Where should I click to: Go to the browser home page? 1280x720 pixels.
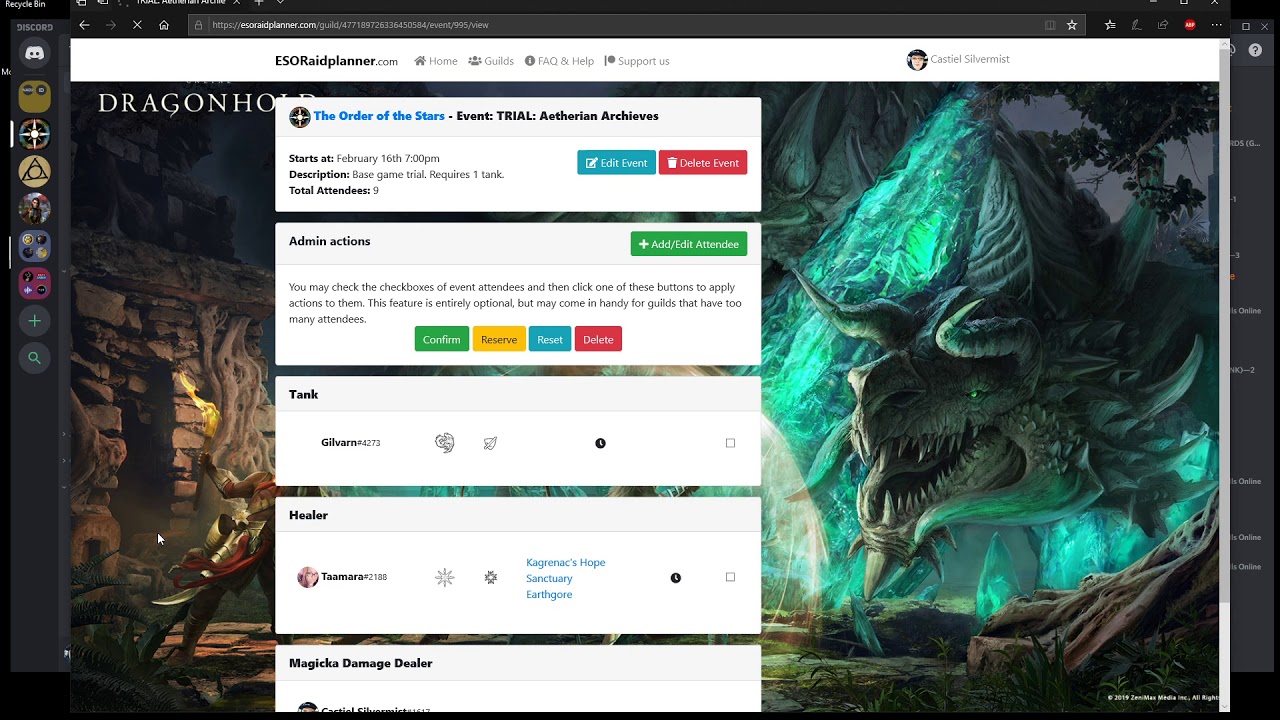[x=164, y=25]
